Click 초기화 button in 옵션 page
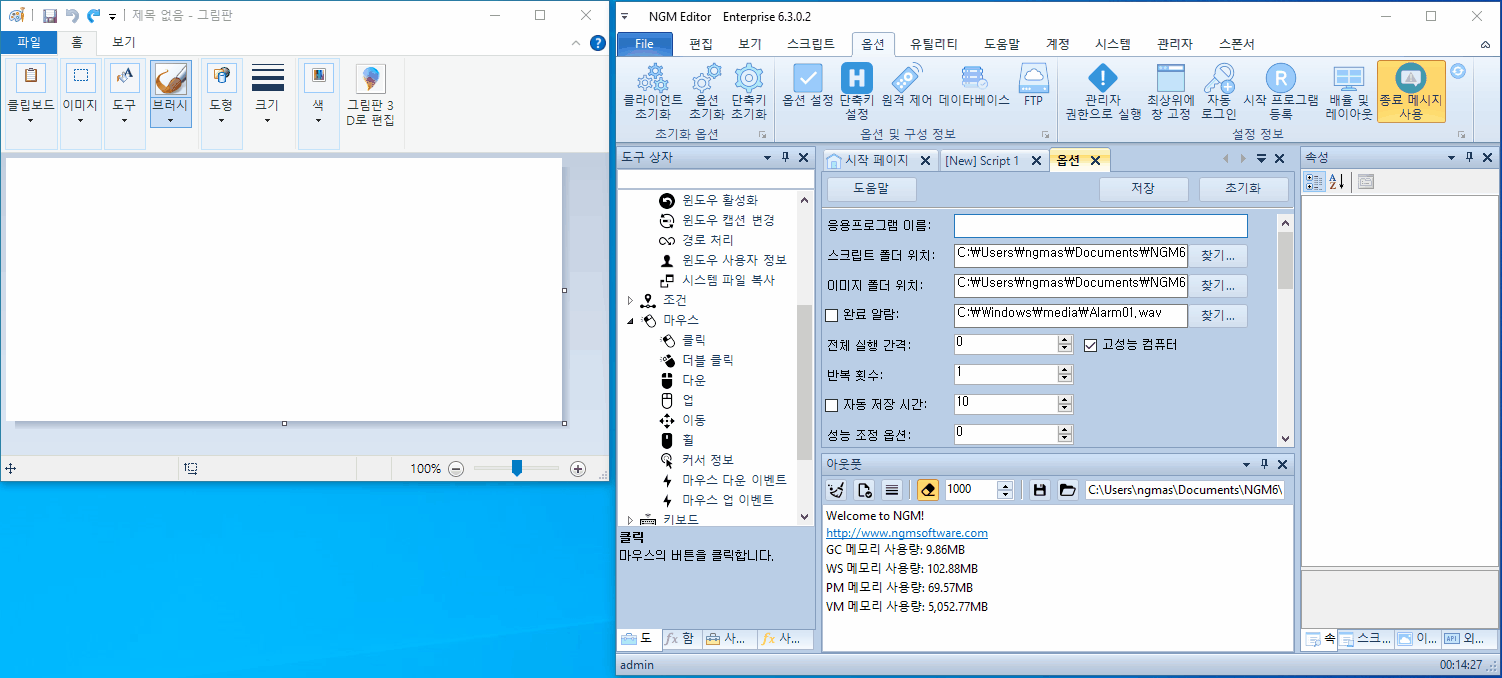This screenshot has width=1502, height=678. (x=1243, y=188)
